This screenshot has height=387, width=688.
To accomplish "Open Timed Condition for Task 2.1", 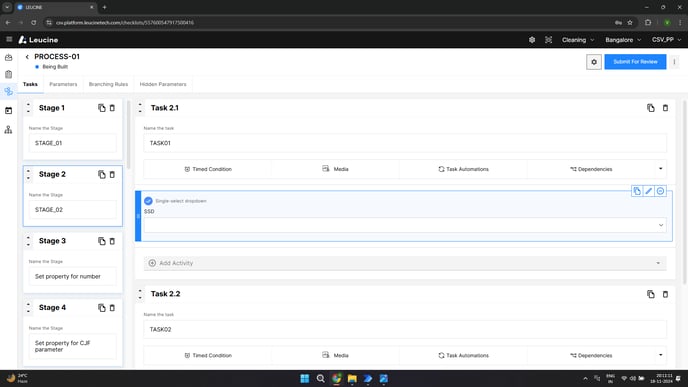I will [208, 169].
